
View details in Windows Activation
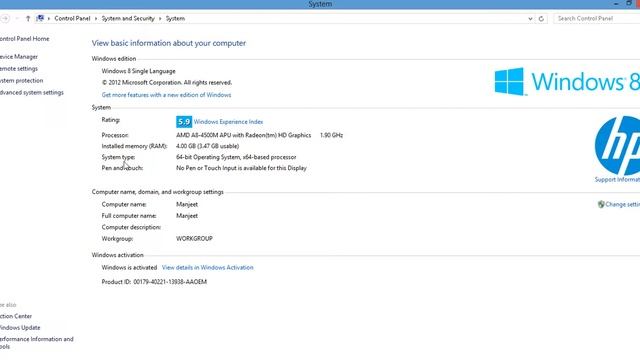tap(207, 267)
